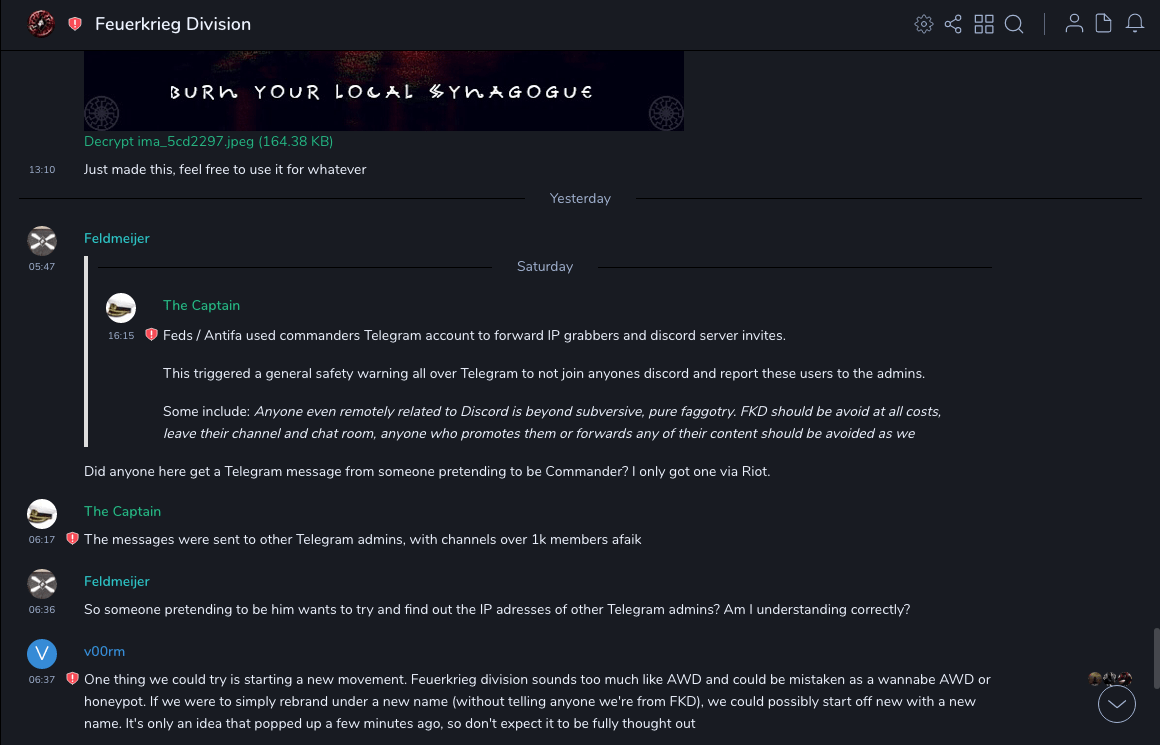
Task: Open the notifications bell icon
Action: pyautogui.click(x=1135, y=24)
